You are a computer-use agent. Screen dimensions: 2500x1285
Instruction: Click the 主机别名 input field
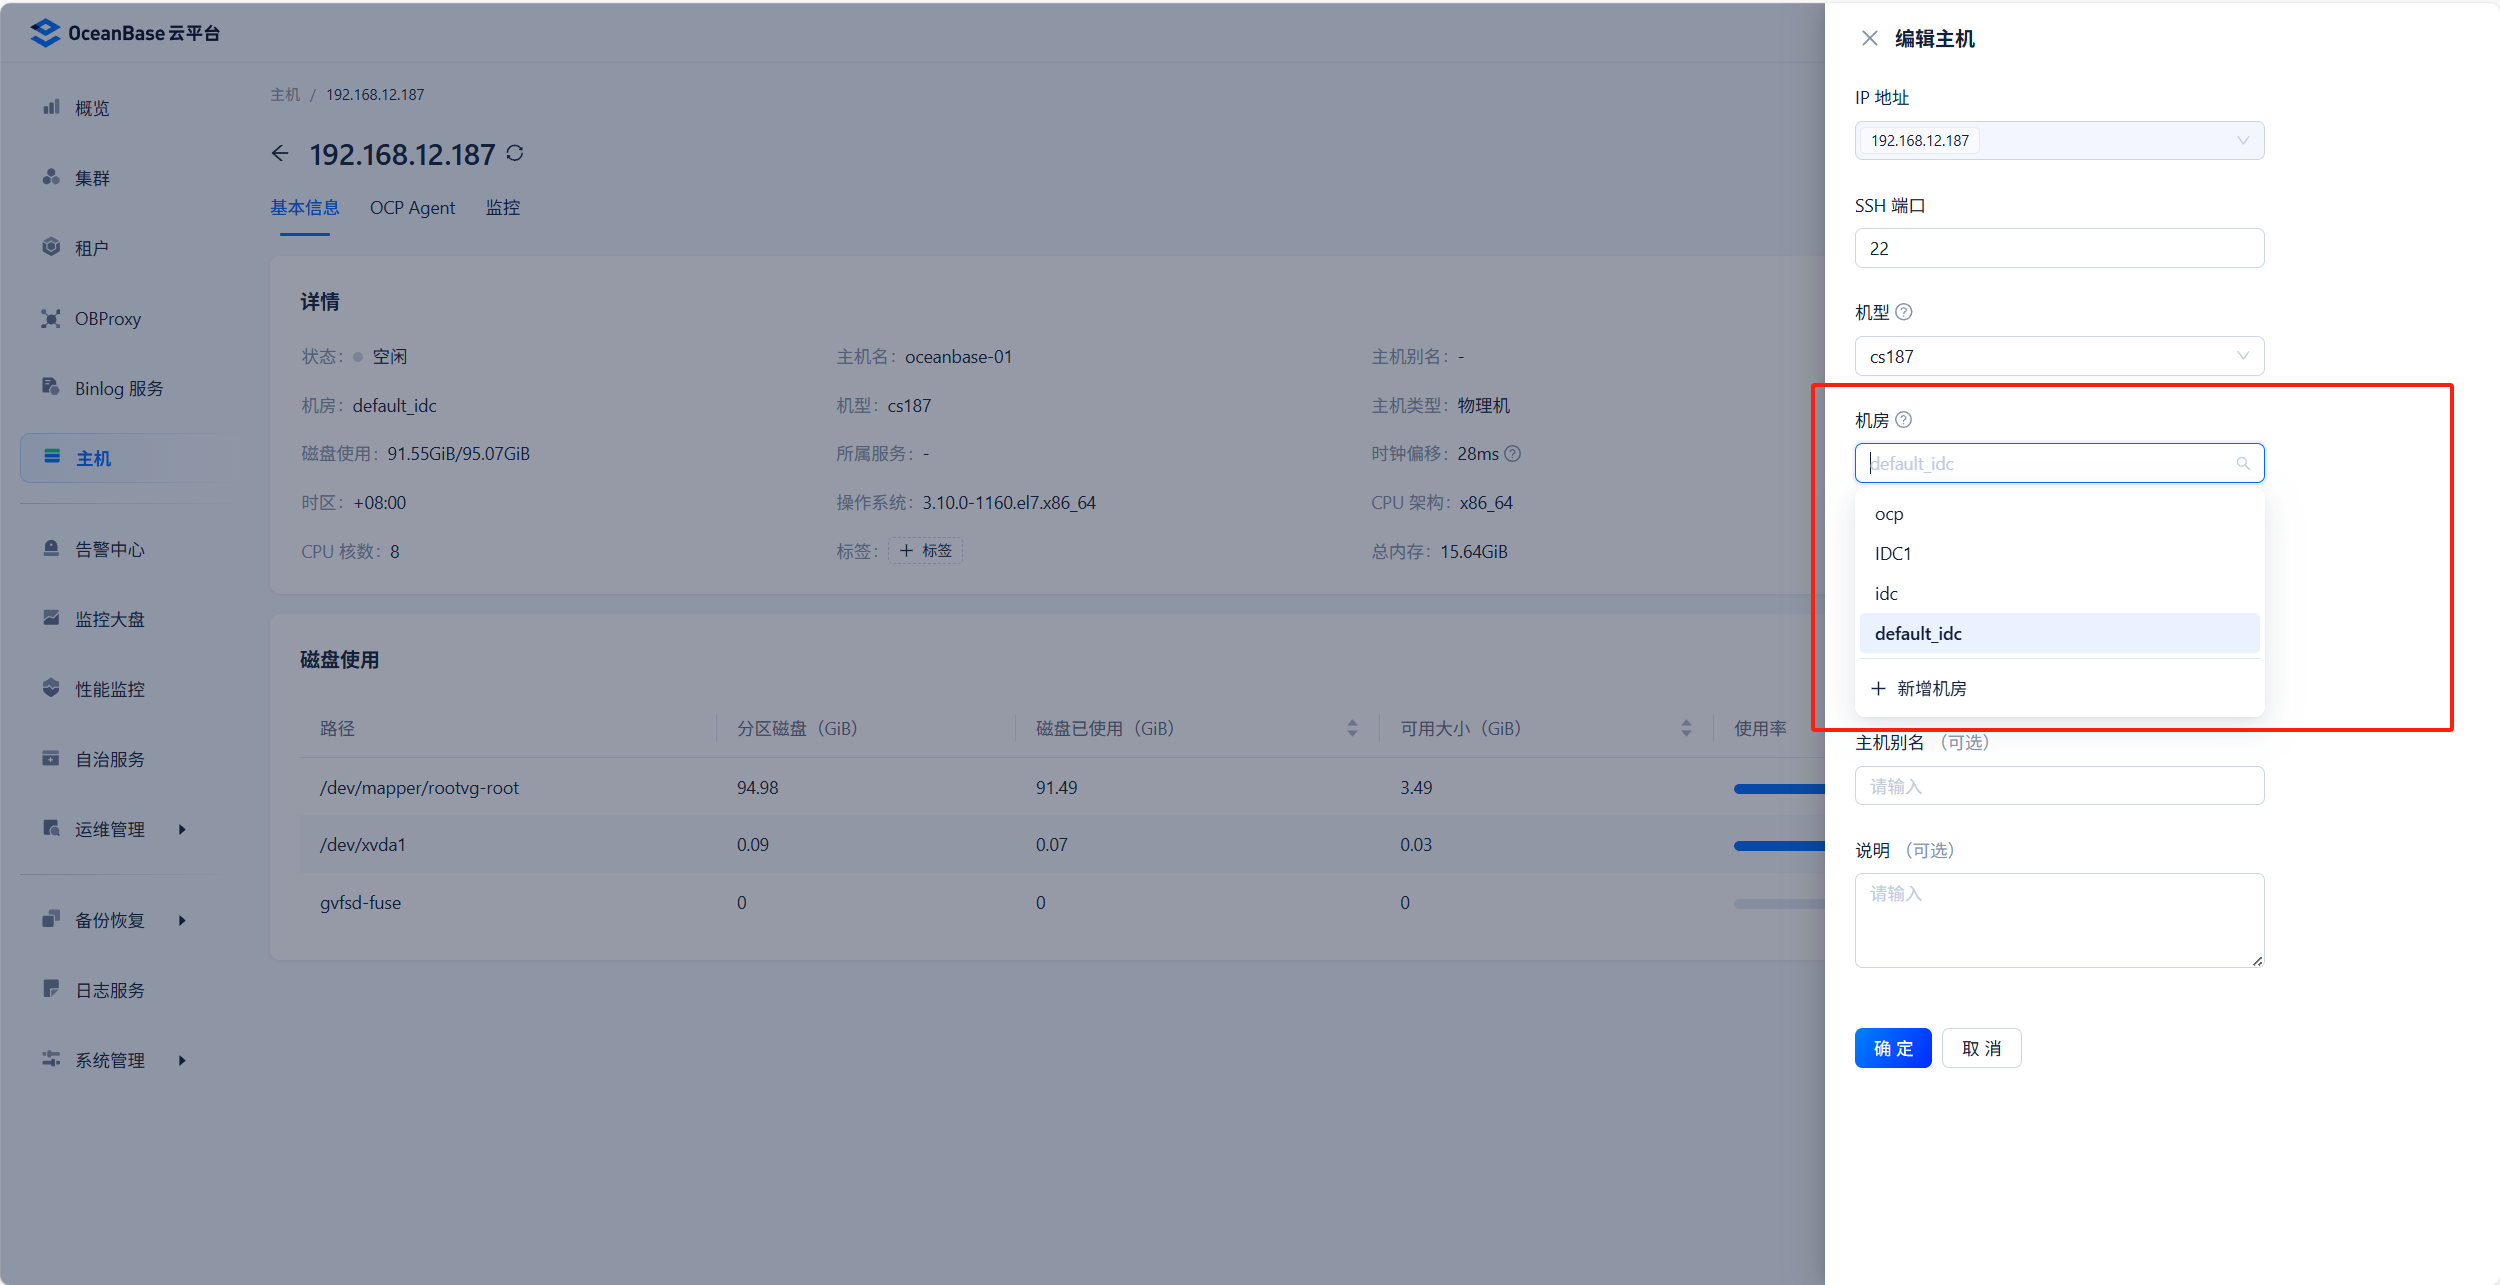coord(2059,786)
